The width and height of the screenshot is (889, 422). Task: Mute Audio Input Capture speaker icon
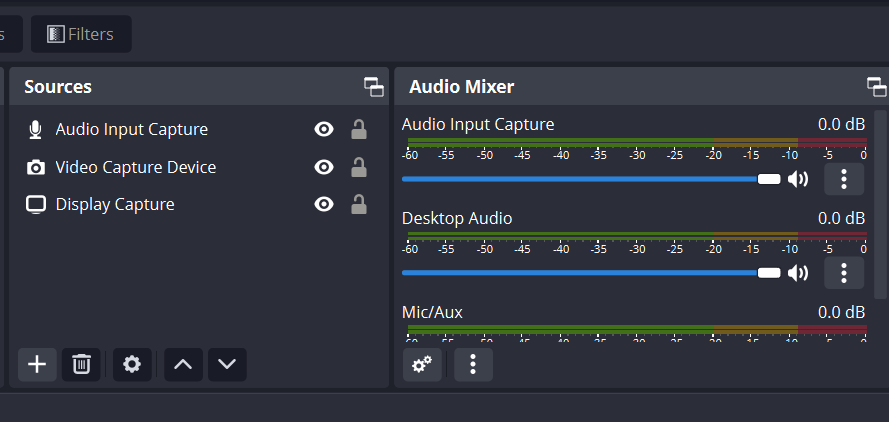tap(797, 179)
